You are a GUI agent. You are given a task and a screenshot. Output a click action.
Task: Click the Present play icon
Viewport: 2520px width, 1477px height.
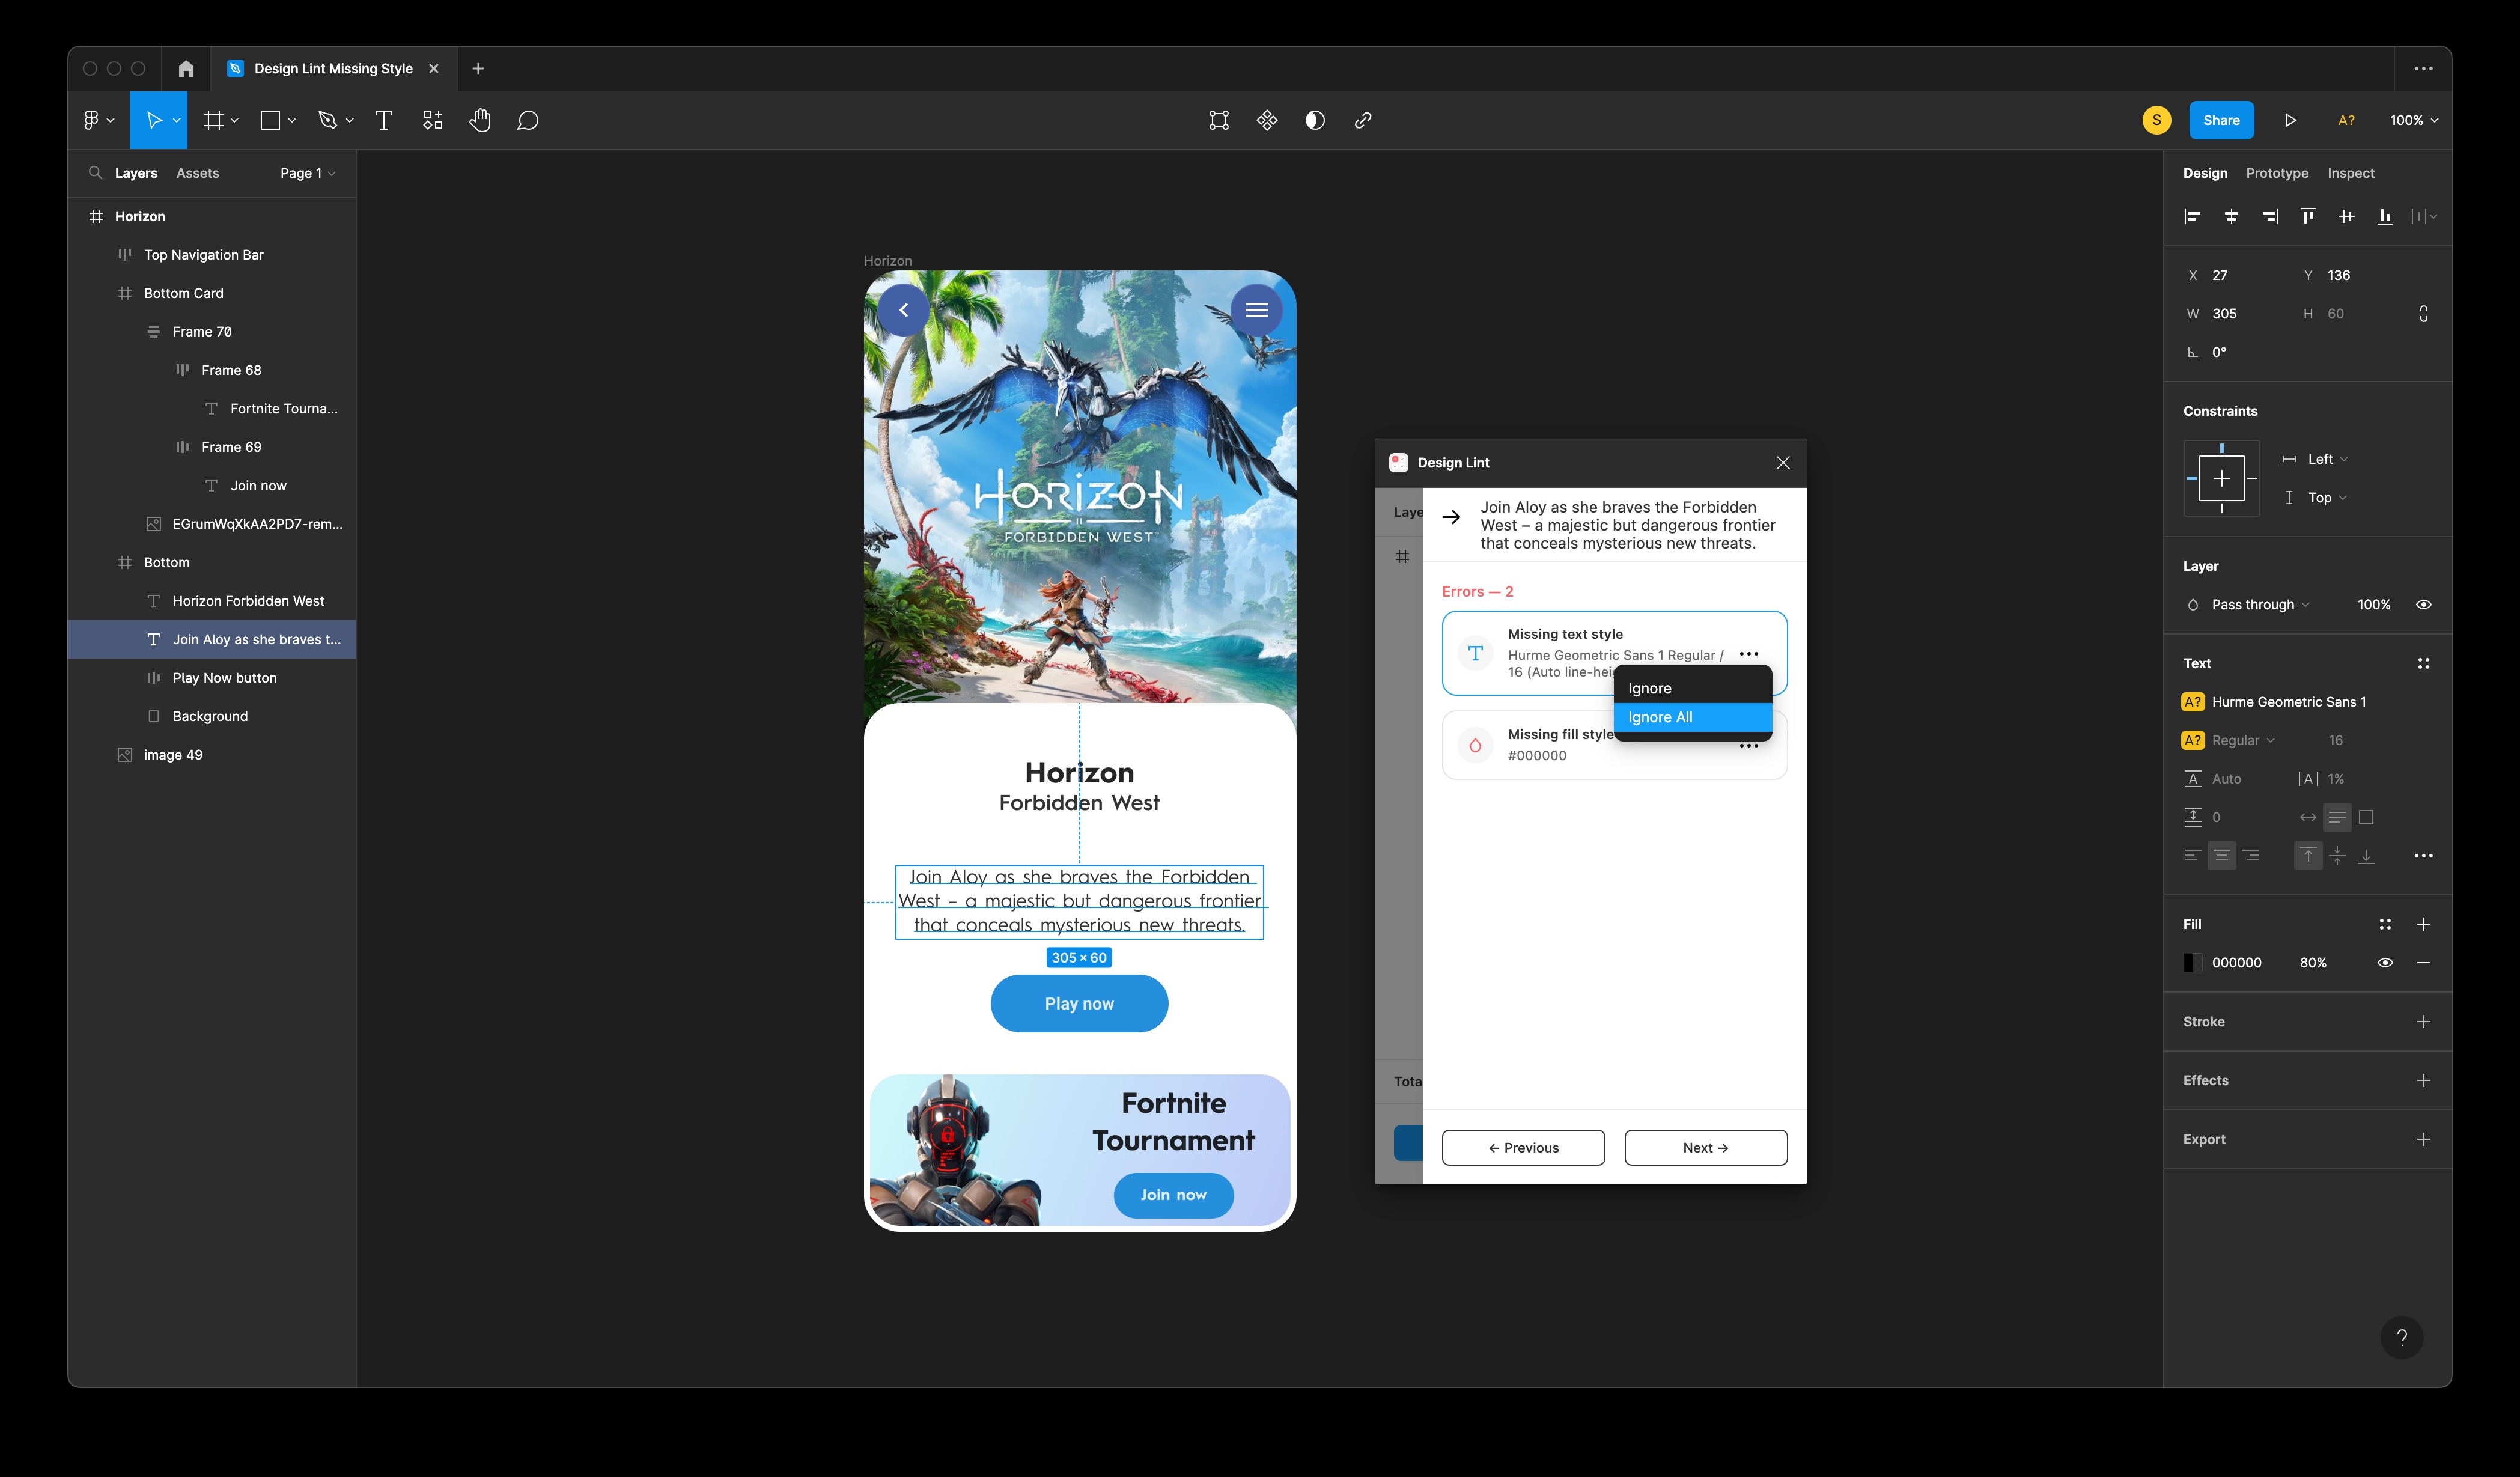[2290, 120]
